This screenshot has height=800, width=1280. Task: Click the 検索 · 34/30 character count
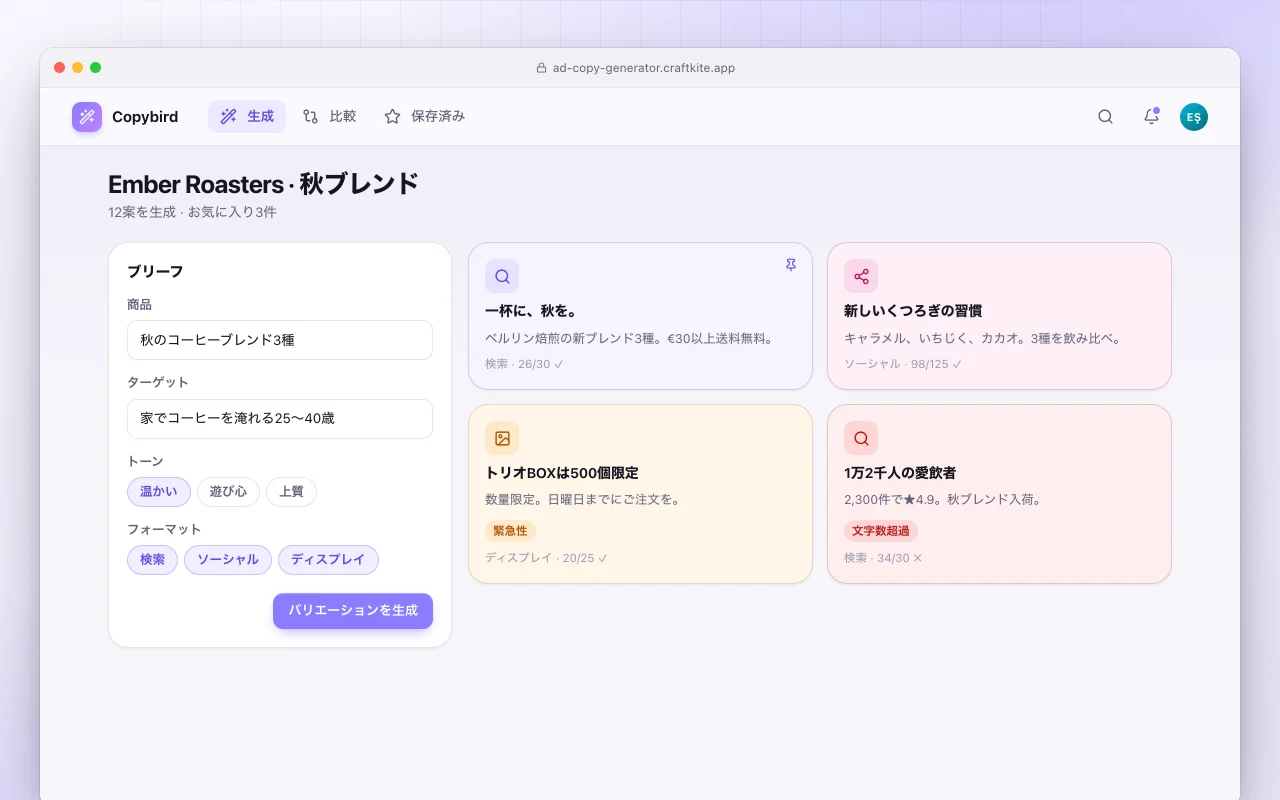coord(883,558)
